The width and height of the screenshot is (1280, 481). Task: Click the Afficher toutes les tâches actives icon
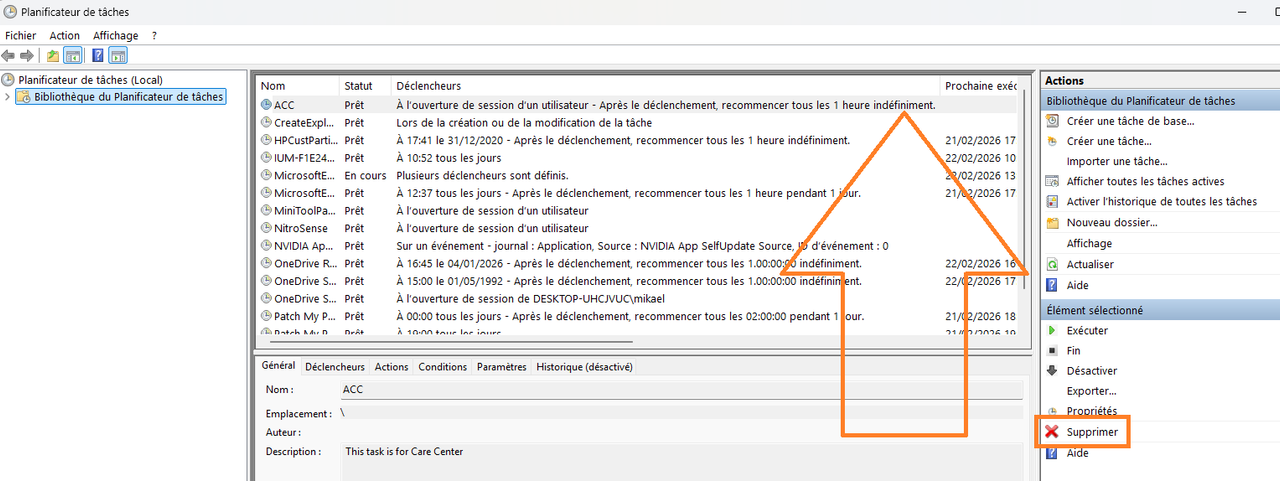(x=1052, y=182)
